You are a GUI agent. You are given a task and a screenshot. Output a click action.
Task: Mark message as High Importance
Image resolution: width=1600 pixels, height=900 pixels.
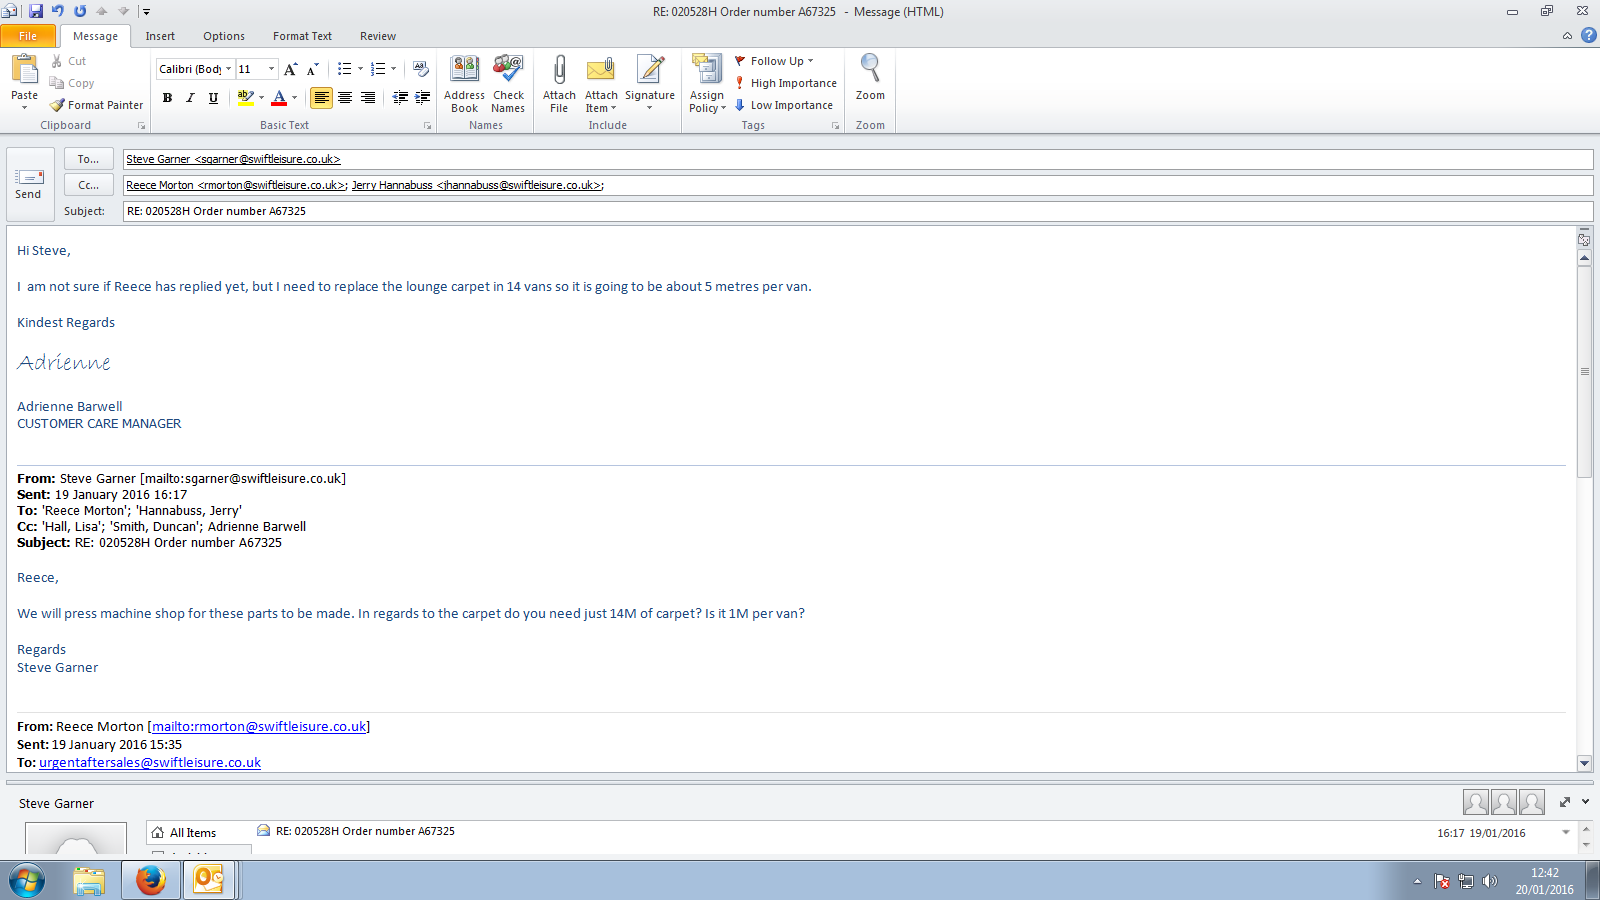point(786,83)
